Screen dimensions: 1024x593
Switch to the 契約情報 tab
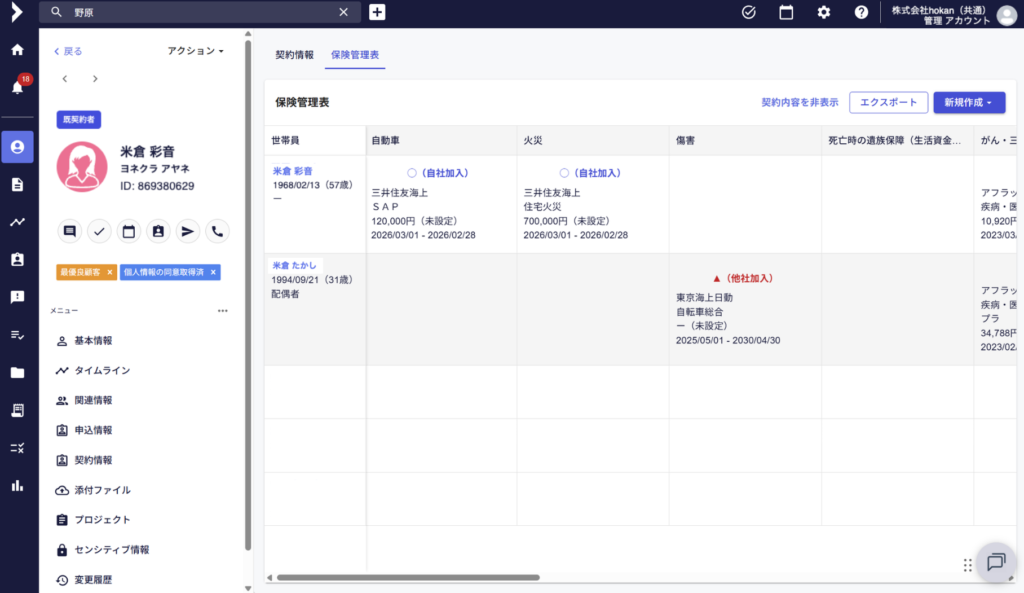294,54
